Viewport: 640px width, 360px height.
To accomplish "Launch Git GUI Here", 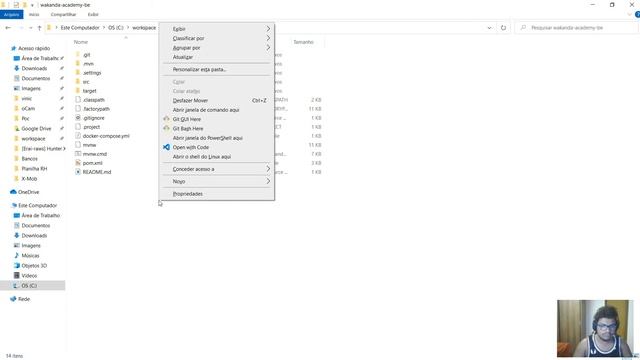I will [216, 119].
